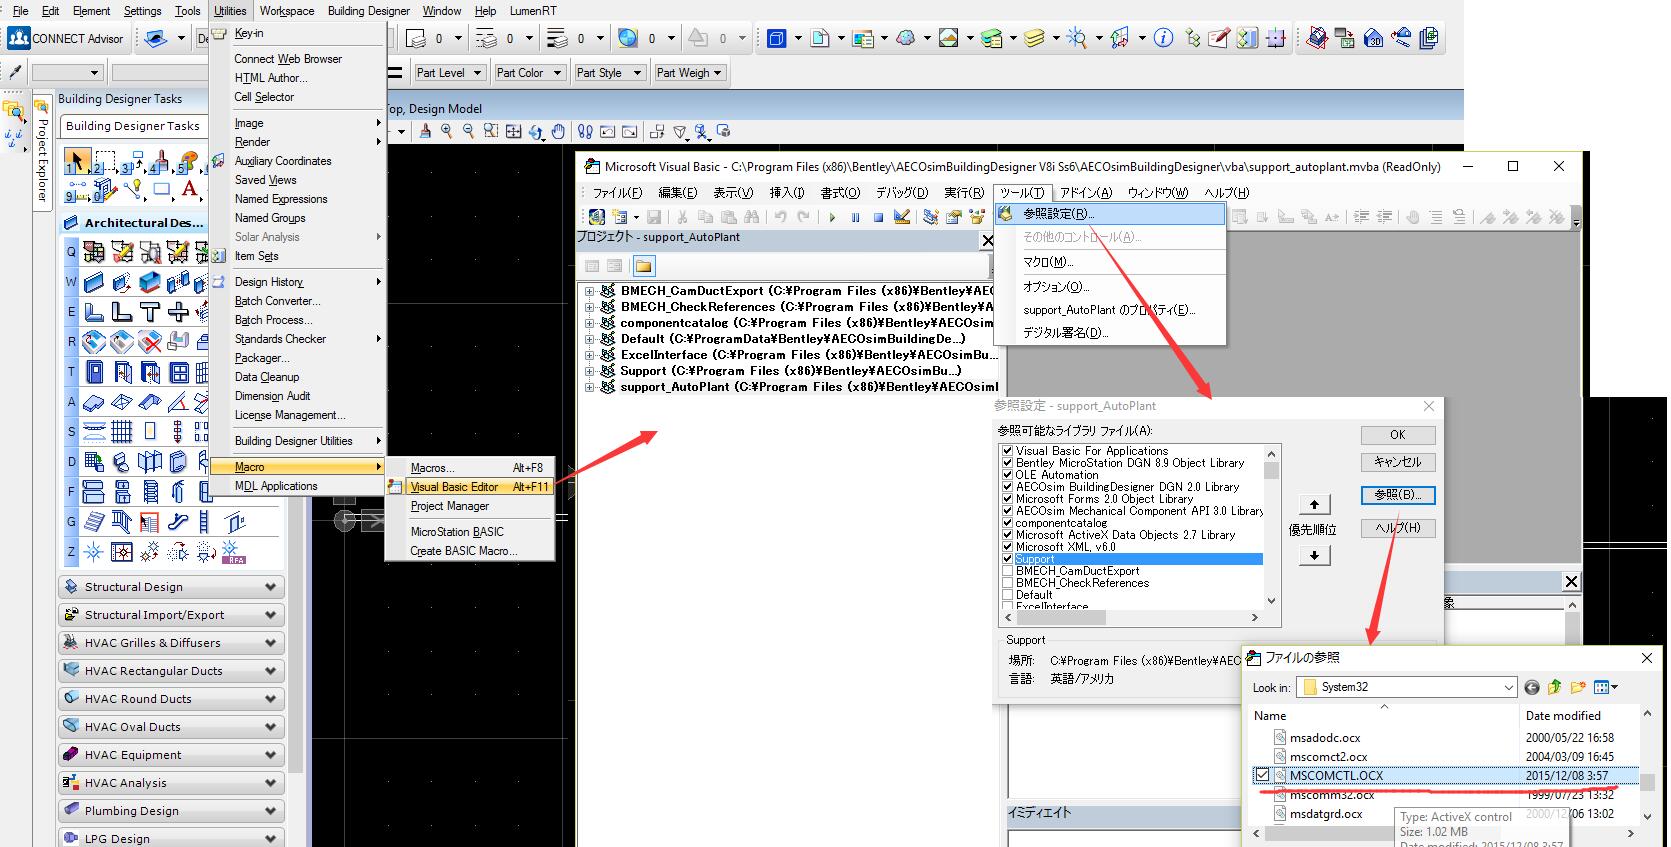Click the View MicroStation icon in VBA toolbar
The height and width of the screenshot is (847, 1671).
[x=596, y=217]
